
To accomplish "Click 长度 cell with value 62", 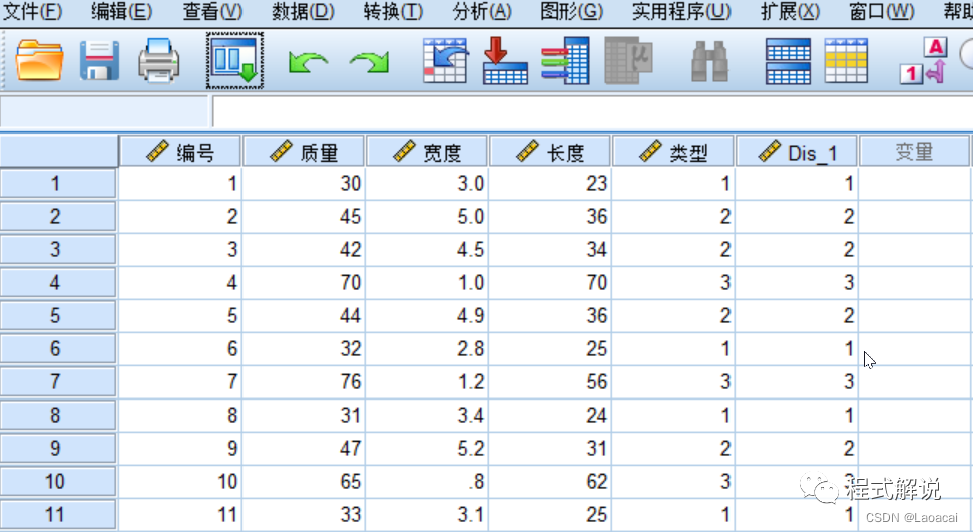I will click(550, 482).
